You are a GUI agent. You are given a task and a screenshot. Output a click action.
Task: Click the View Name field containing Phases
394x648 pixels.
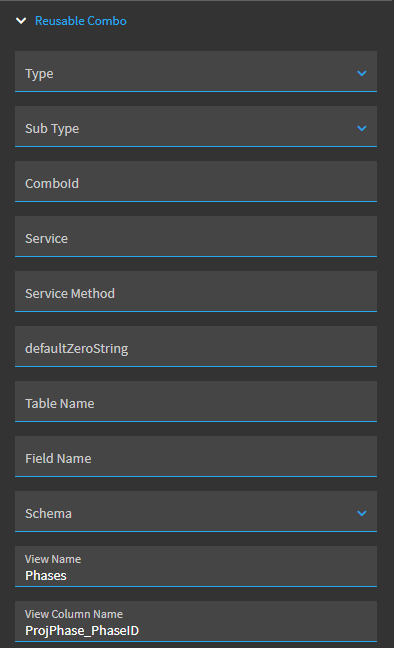(x=196, y=566)
